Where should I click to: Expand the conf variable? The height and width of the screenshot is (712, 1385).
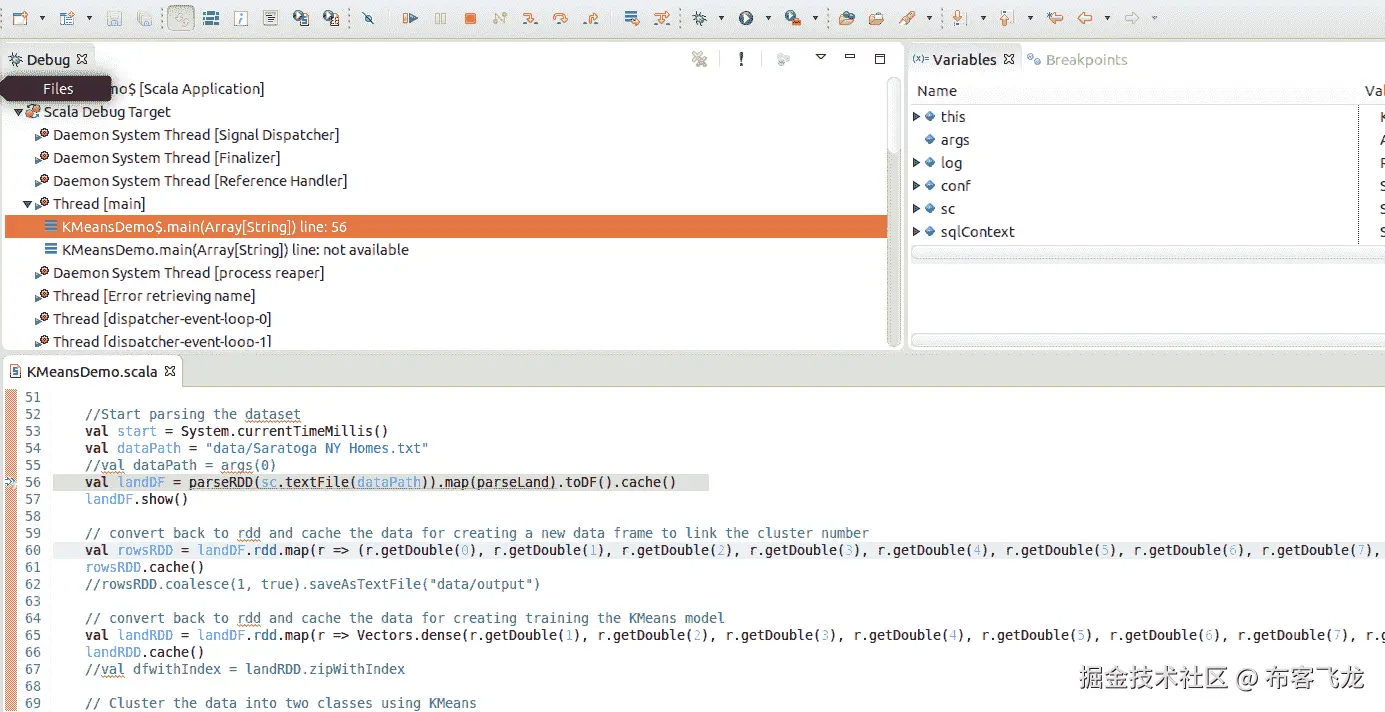(x=917, y=186)
